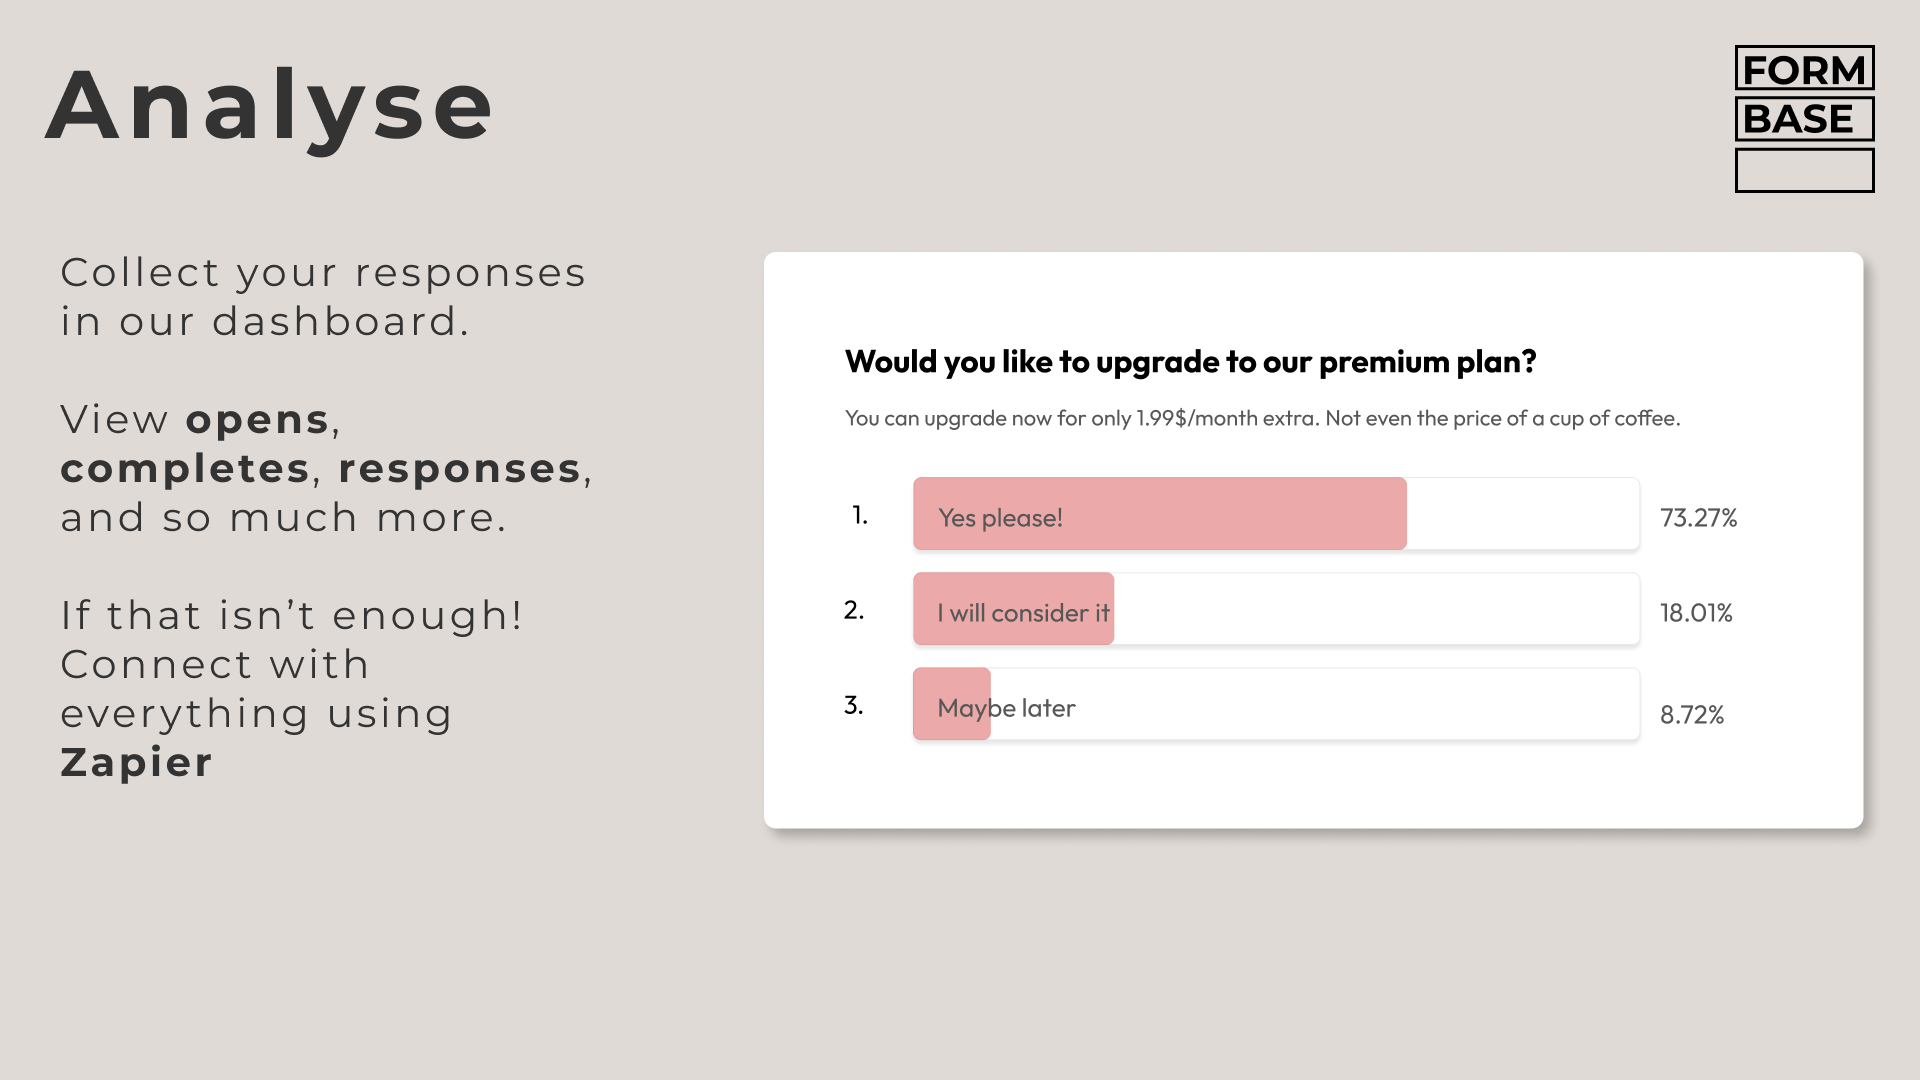Viewport: 1920px width, 1080px height.
Task: Click the FORM box in logo
Action: 1804,69
